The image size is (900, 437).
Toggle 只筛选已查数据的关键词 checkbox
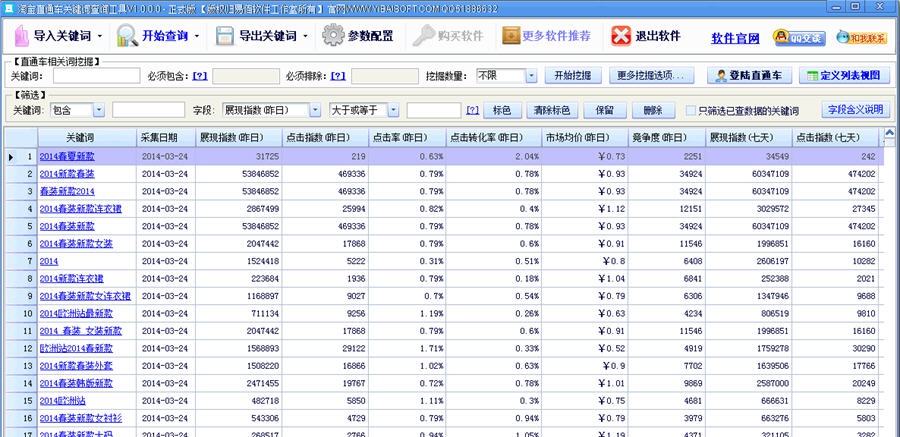pyautogui.click(x=691, y=110)
